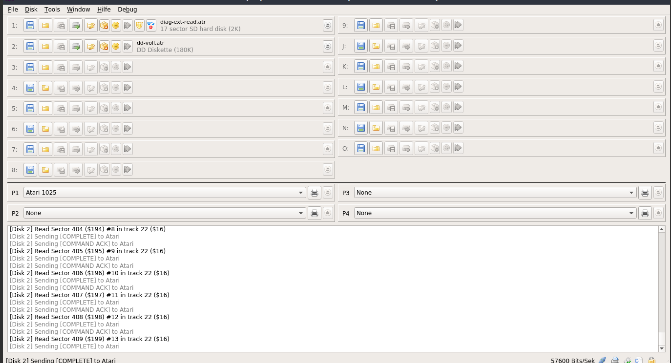The image size is (671, 363).
Task: Click the blue pen icon in the status bar
Action: click(603, 360)
